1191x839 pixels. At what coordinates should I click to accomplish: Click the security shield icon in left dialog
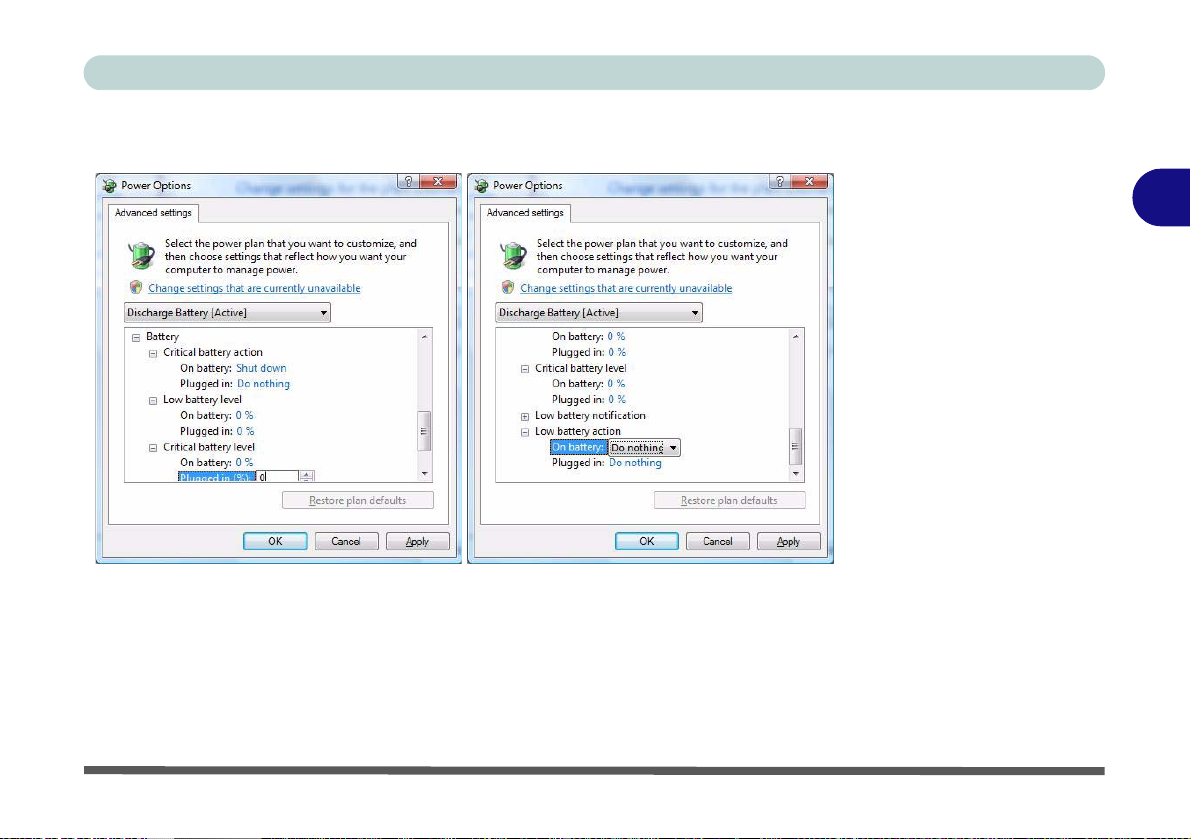coord(136,288)
